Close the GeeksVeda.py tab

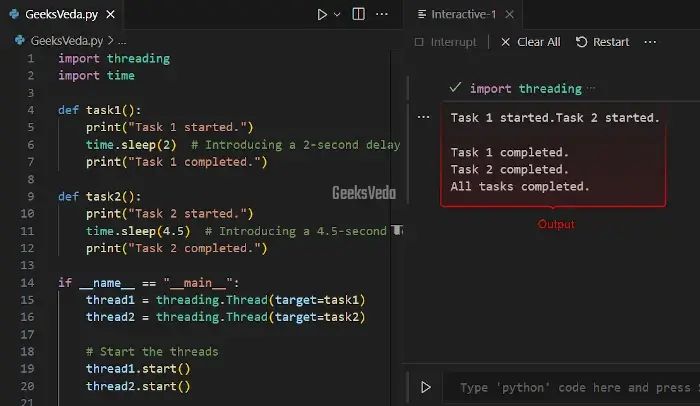tap(110, 14)
